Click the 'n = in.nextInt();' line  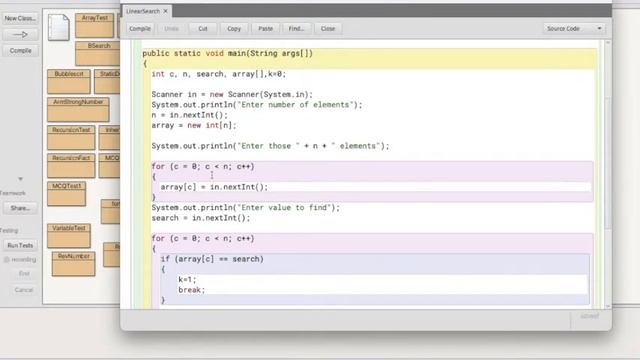click(190, 115)
